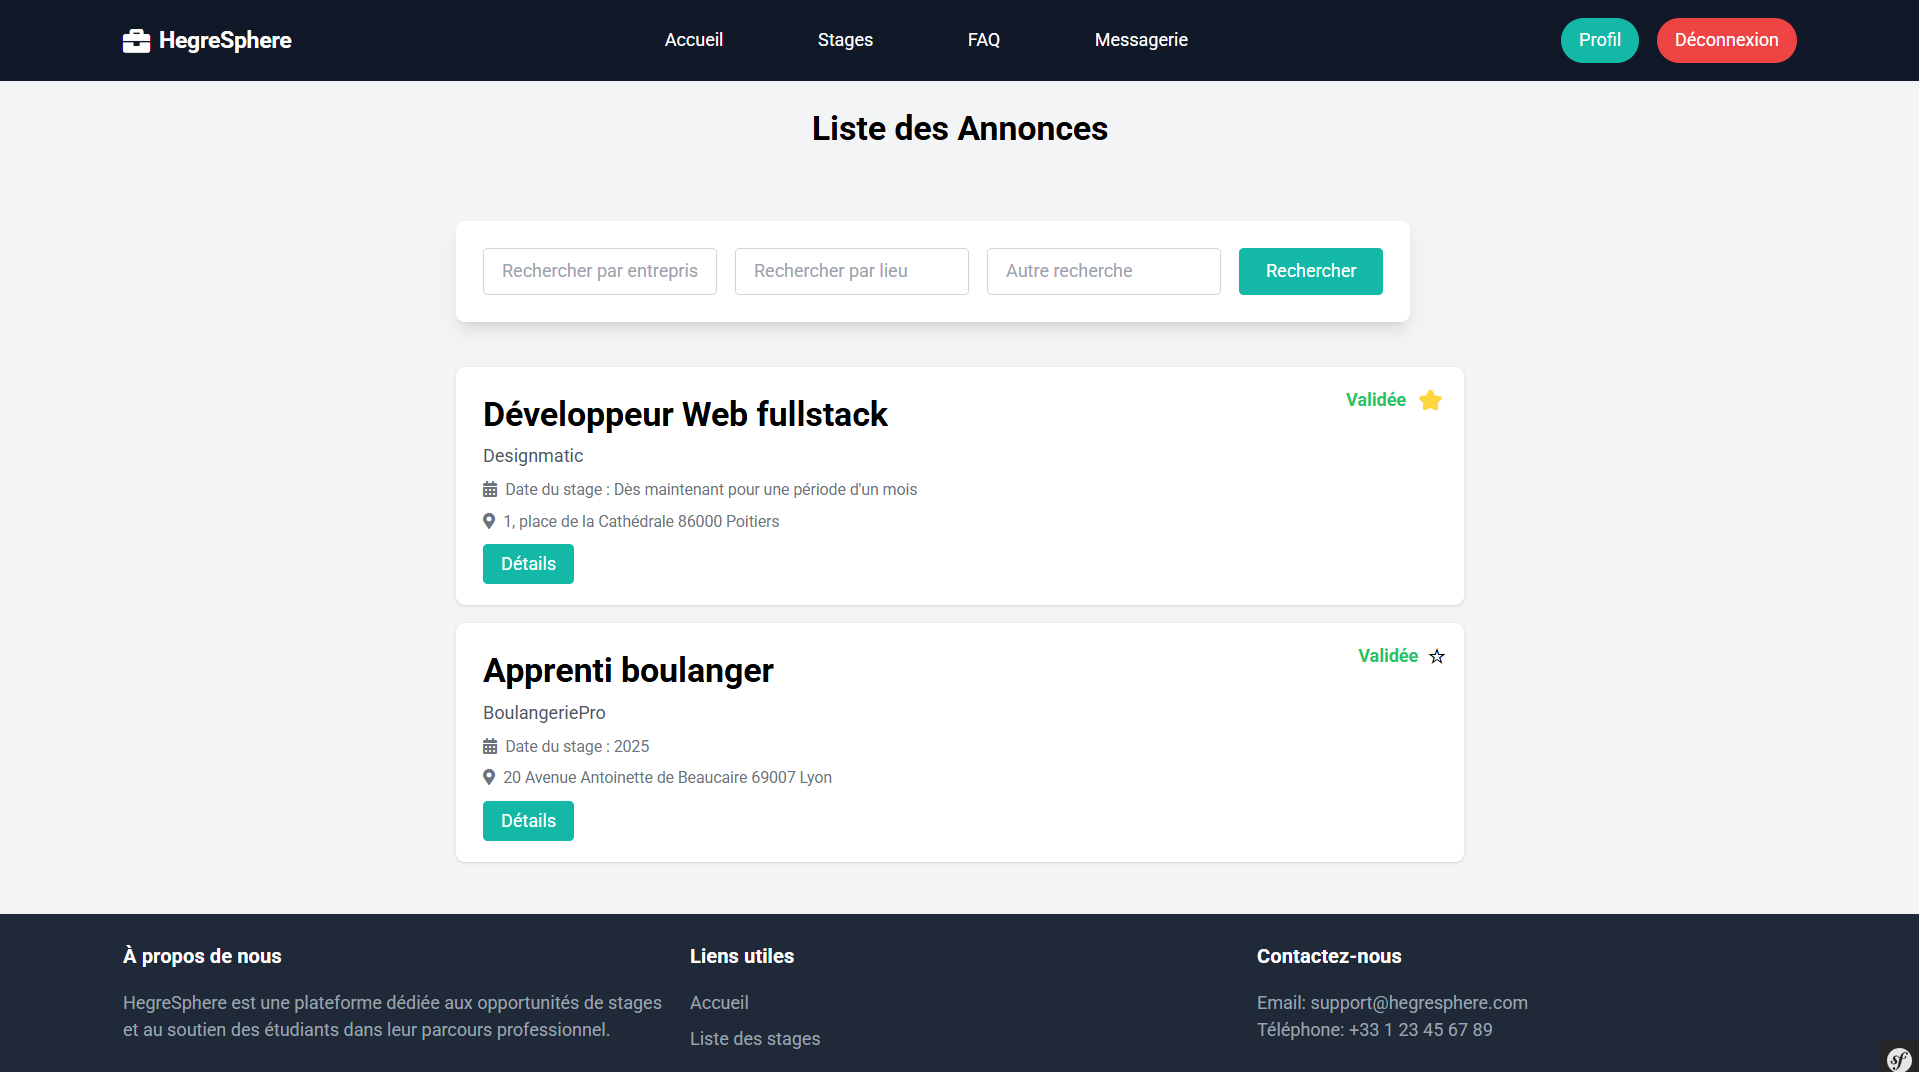Open the Profil page button
1919x1072 pixels.
tap(1599, 40)
